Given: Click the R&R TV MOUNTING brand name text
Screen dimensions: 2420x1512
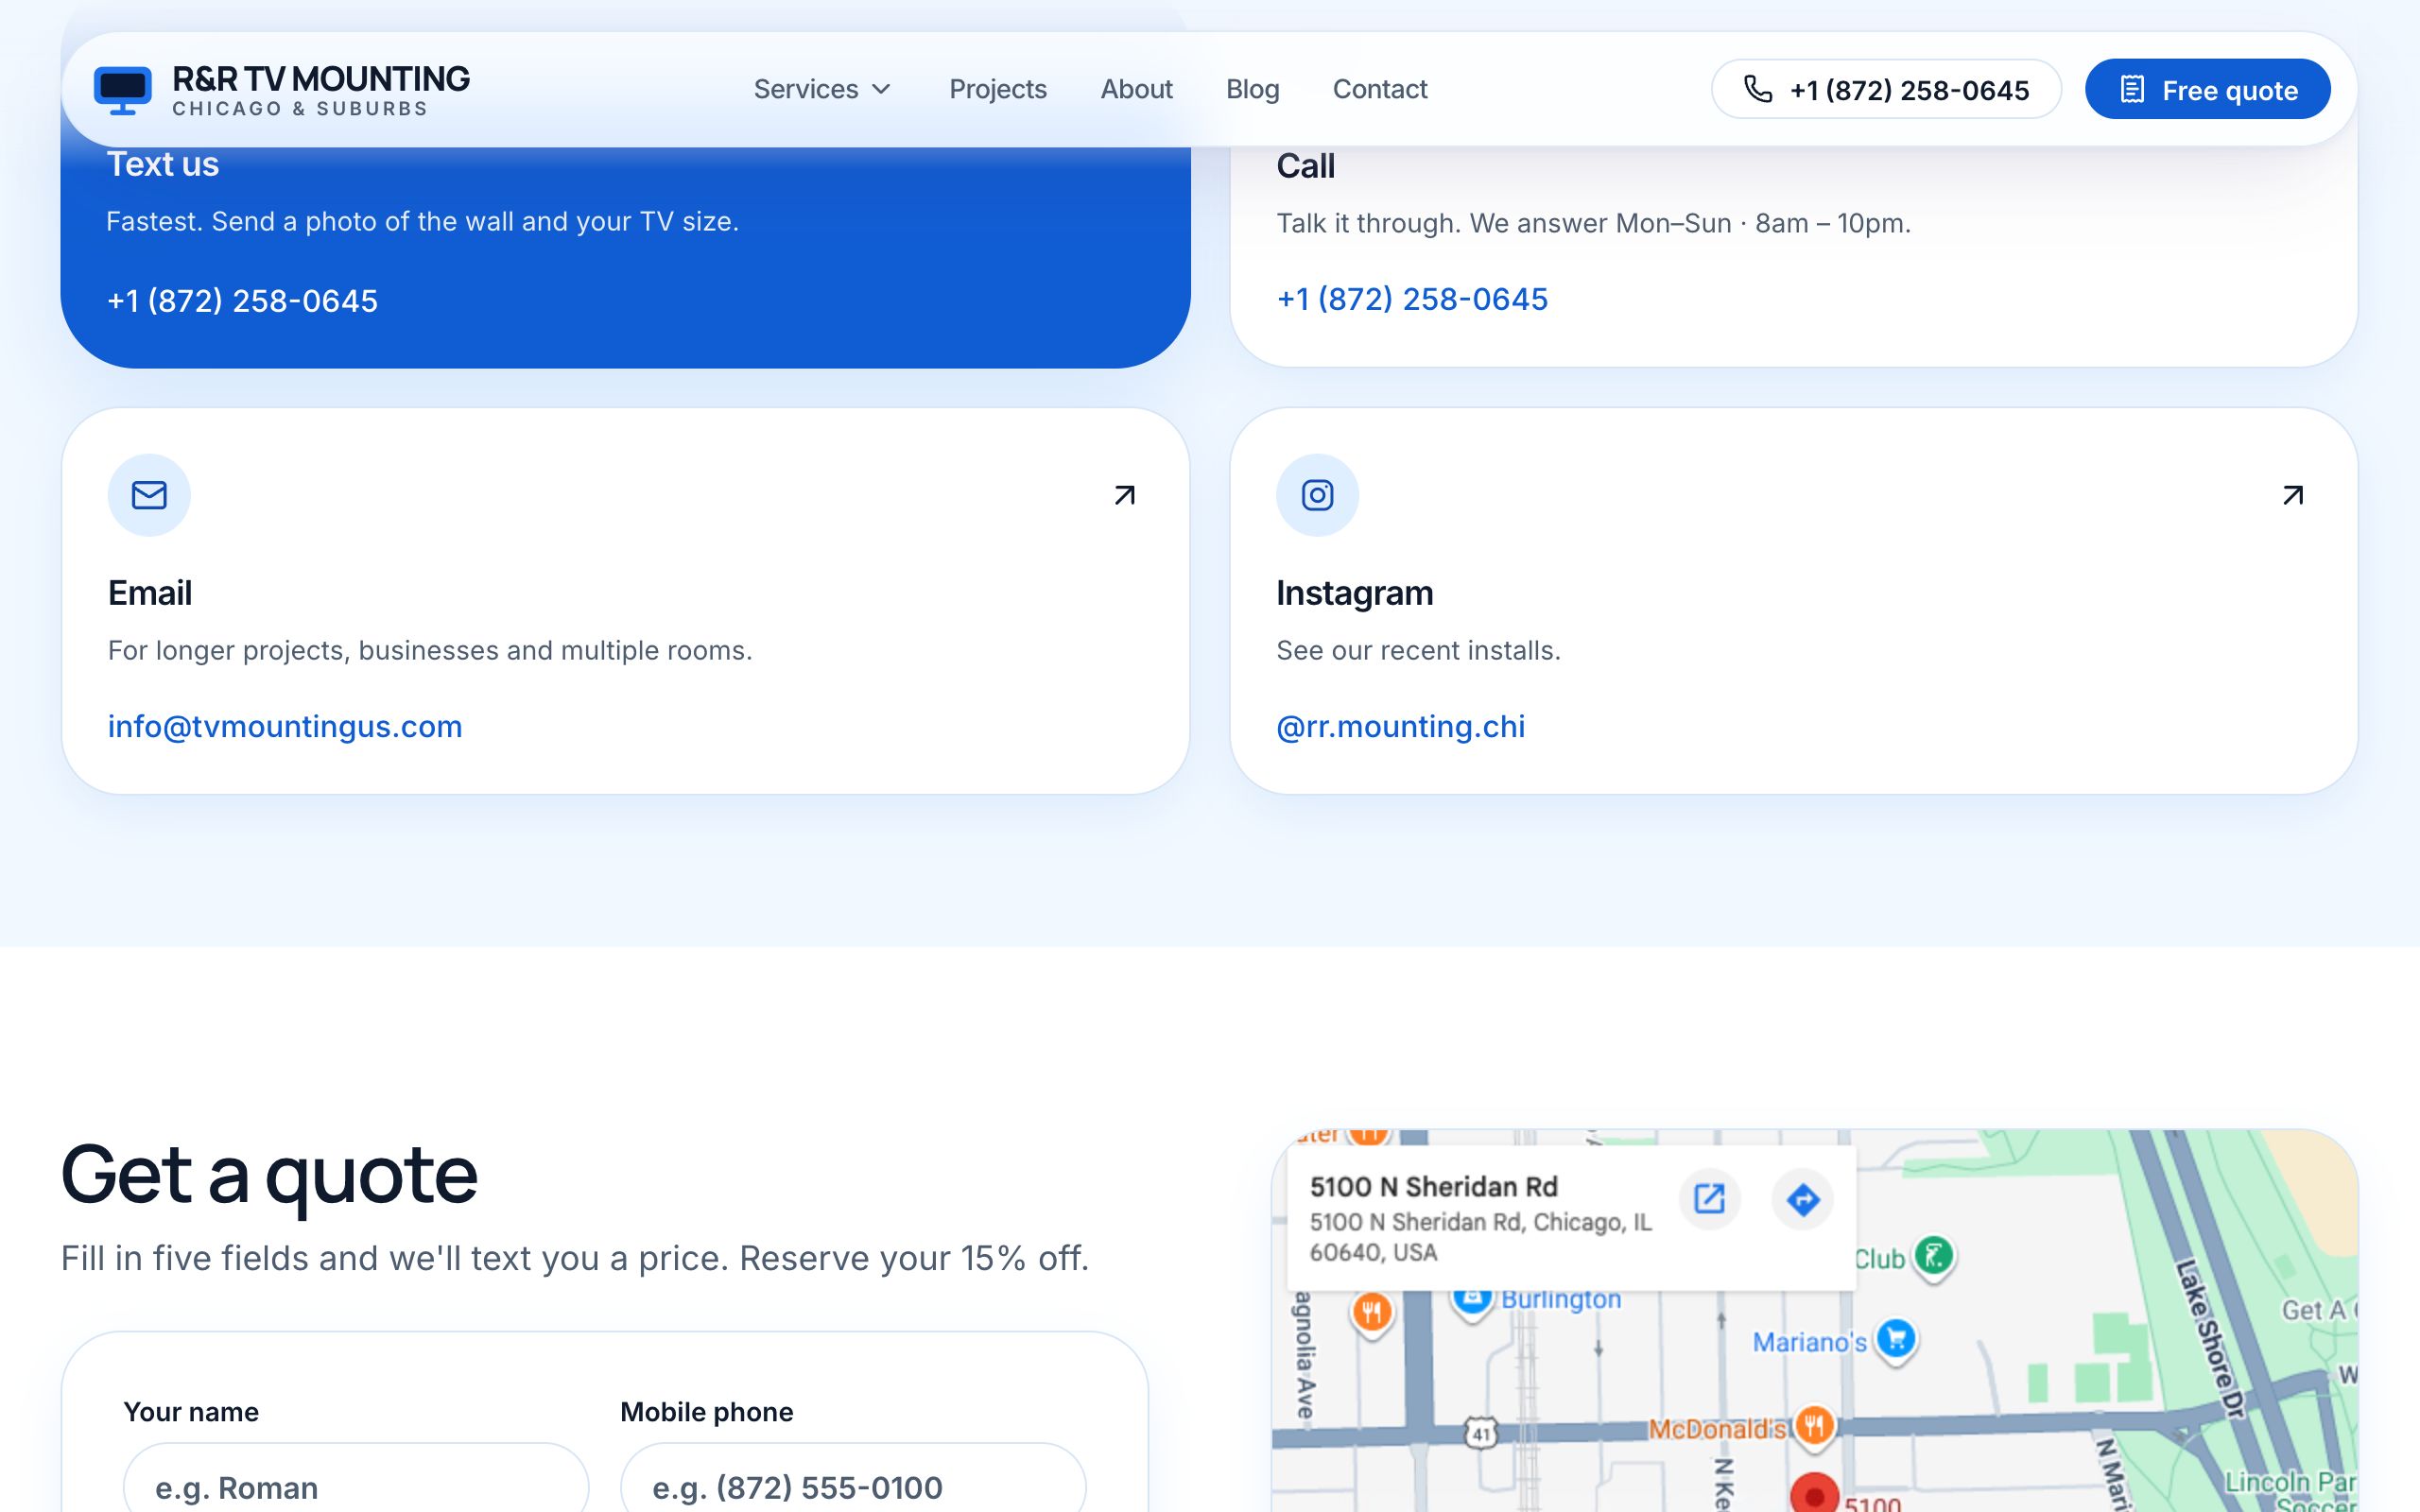Looking at the screenshot, I should tap(321, 78).
